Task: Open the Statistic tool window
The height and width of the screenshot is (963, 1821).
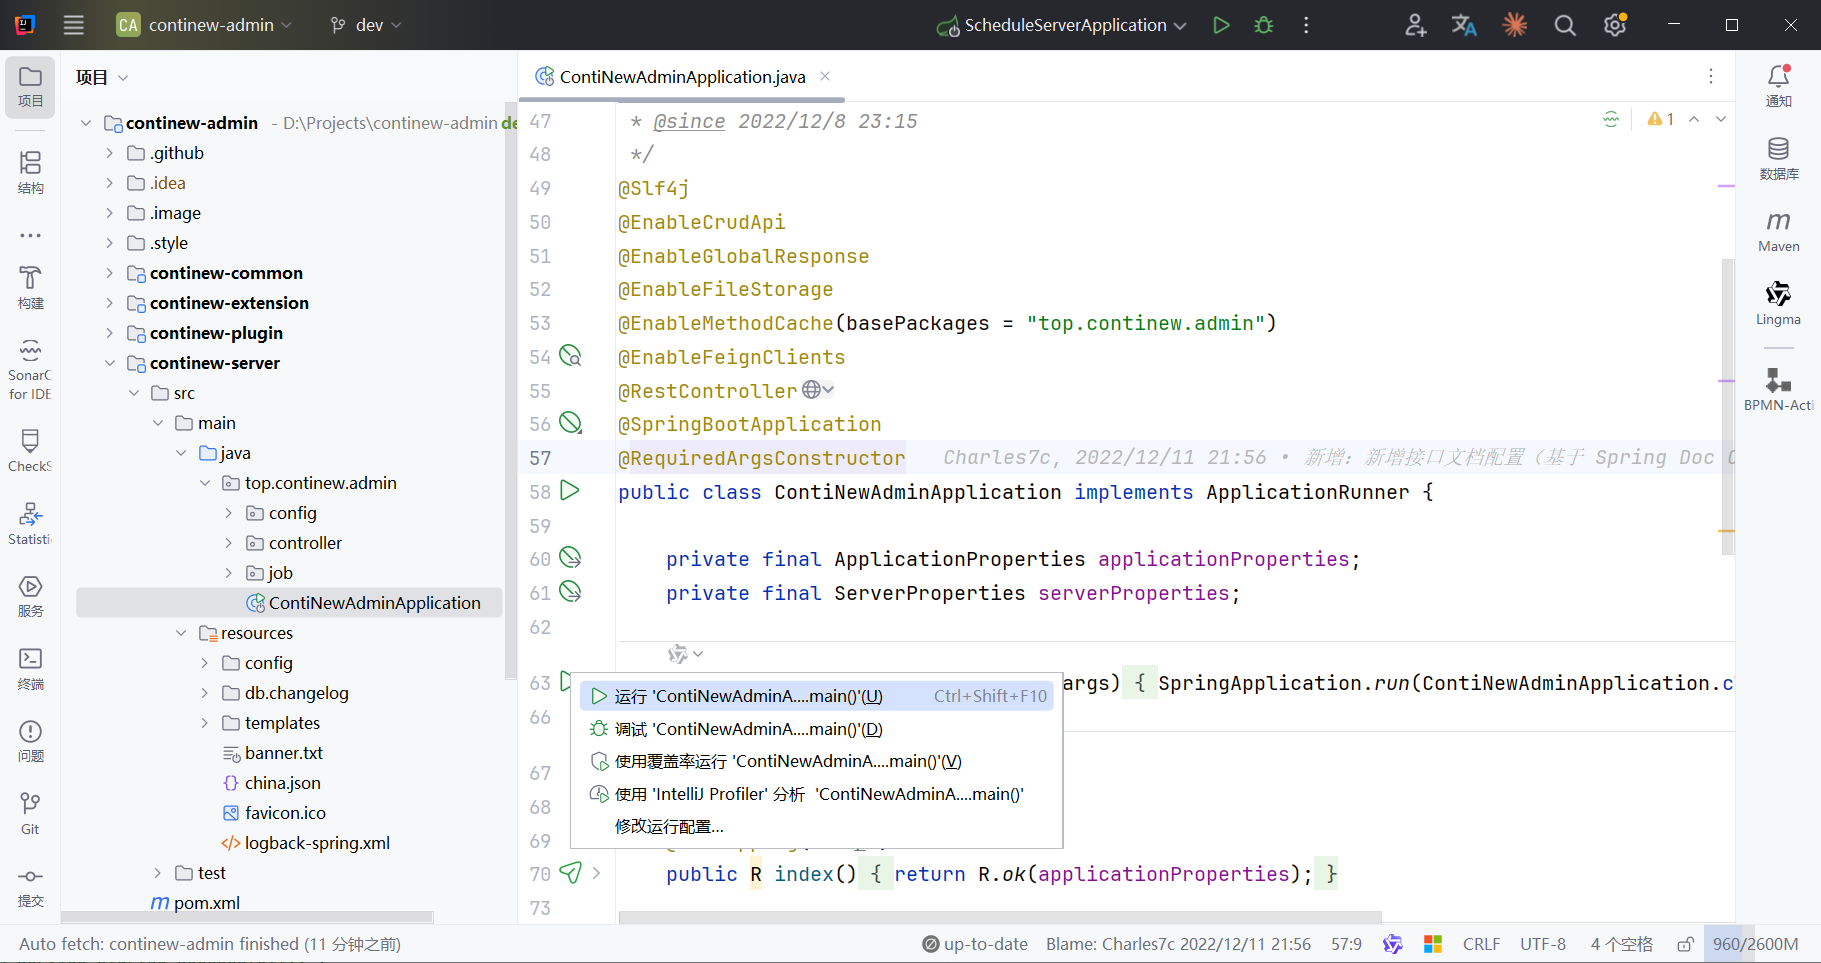Action: (30, 523)
